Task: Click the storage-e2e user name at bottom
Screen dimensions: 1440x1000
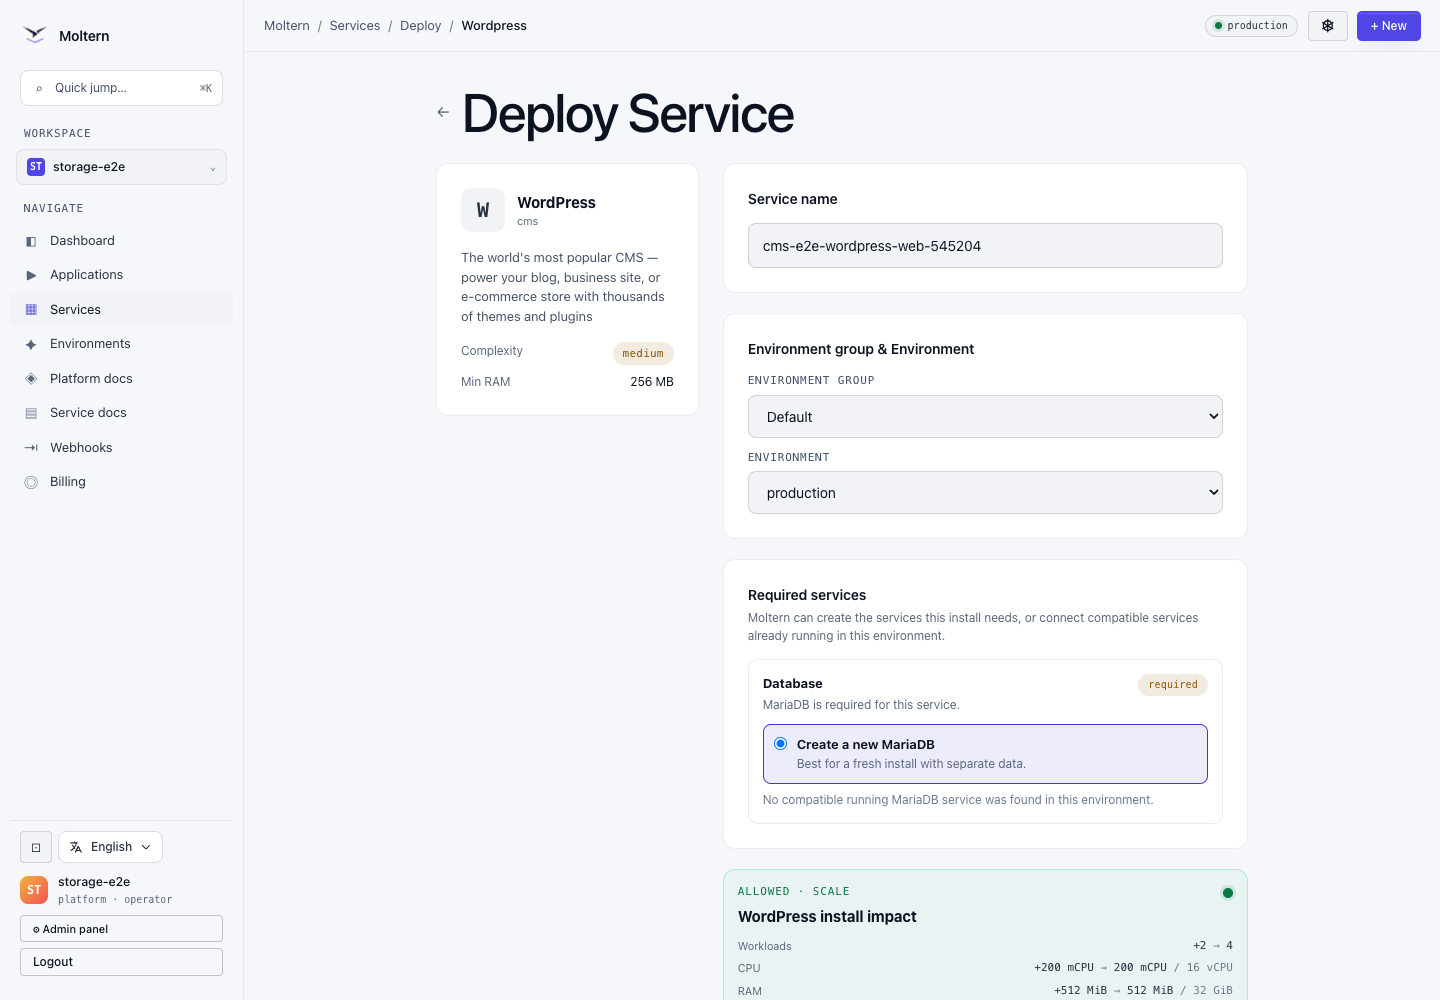Action: 94,882
